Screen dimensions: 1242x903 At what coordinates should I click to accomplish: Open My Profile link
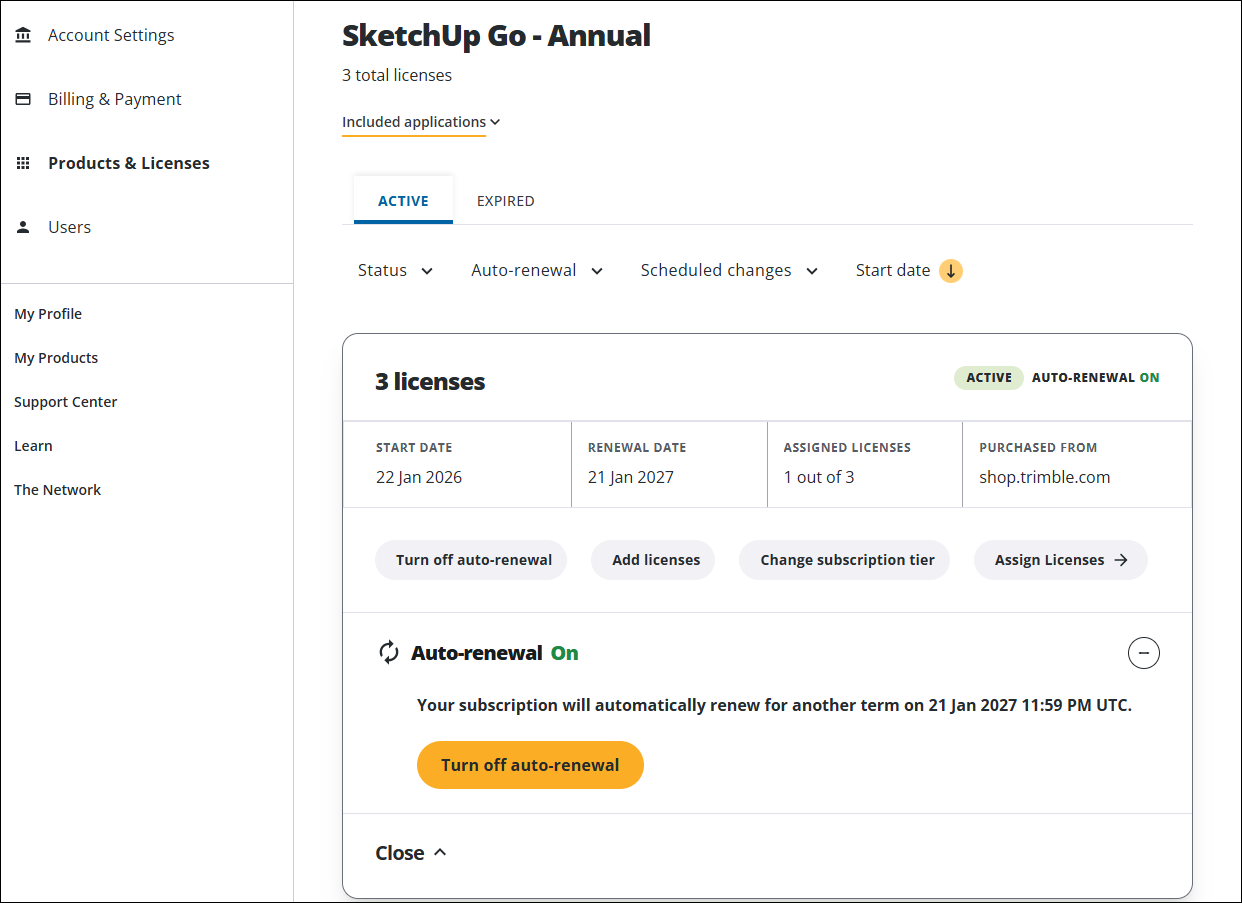pos(48,314)
